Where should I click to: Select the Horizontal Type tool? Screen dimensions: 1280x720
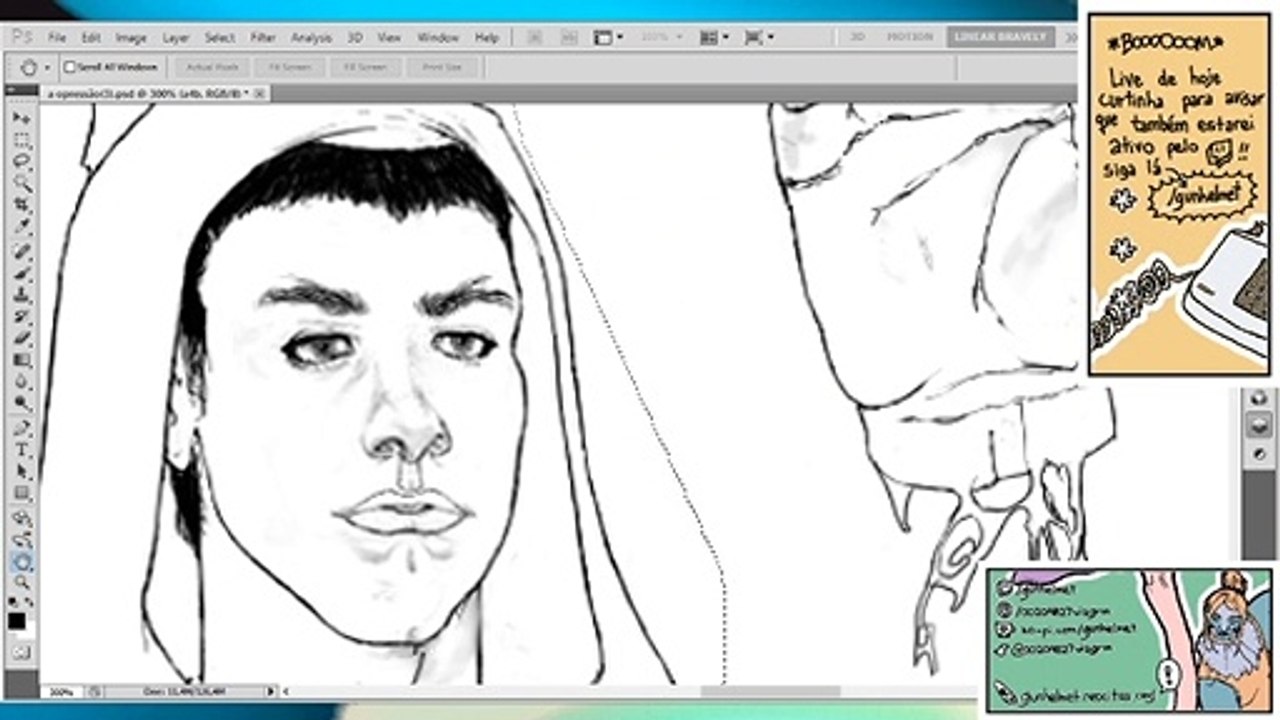(21, 450)
